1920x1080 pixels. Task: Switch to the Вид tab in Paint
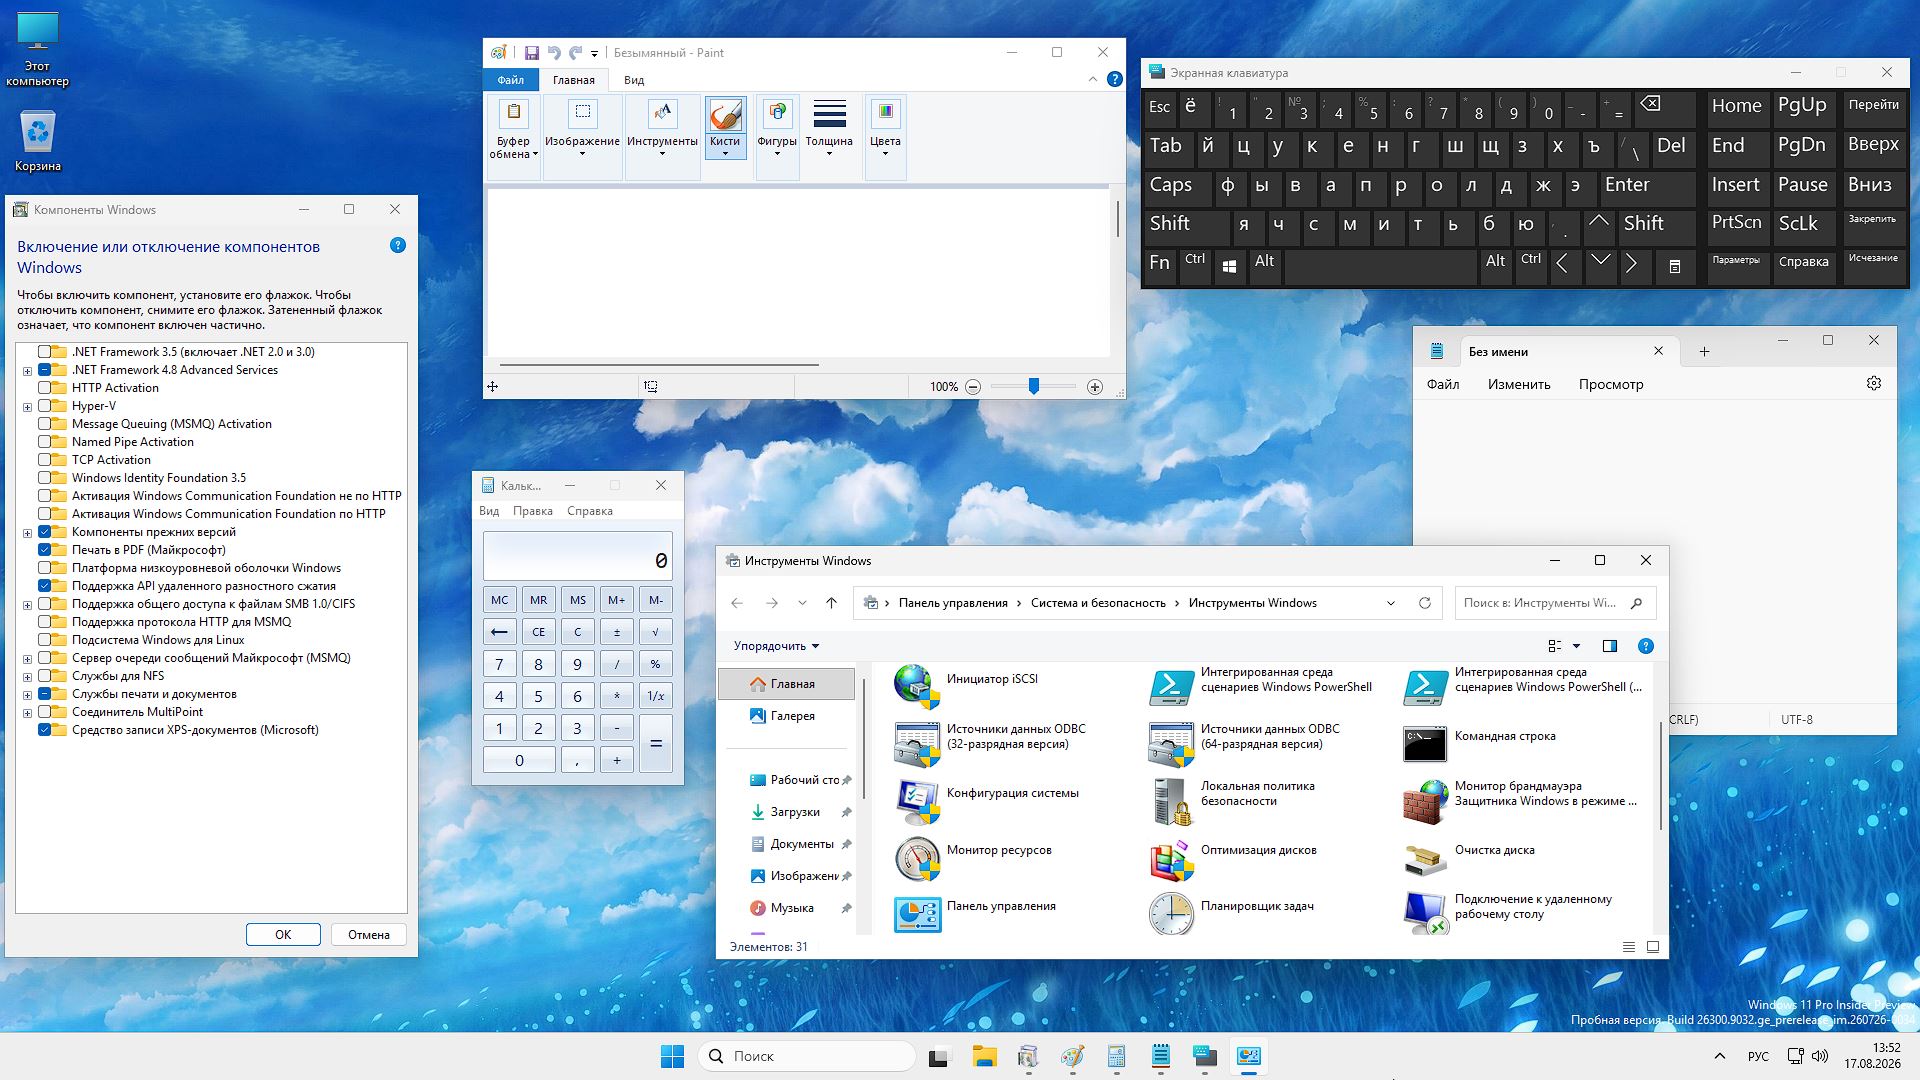click(x=634, y=80)
